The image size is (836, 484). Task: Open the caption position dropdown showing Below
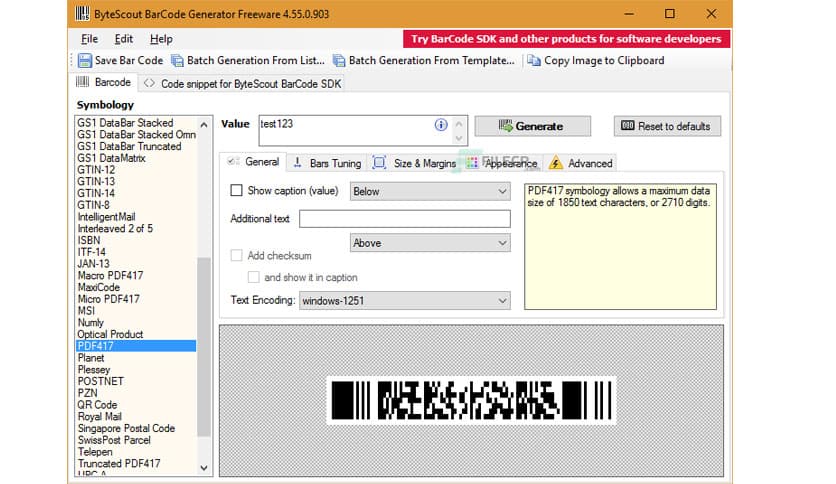pos(430,191)
